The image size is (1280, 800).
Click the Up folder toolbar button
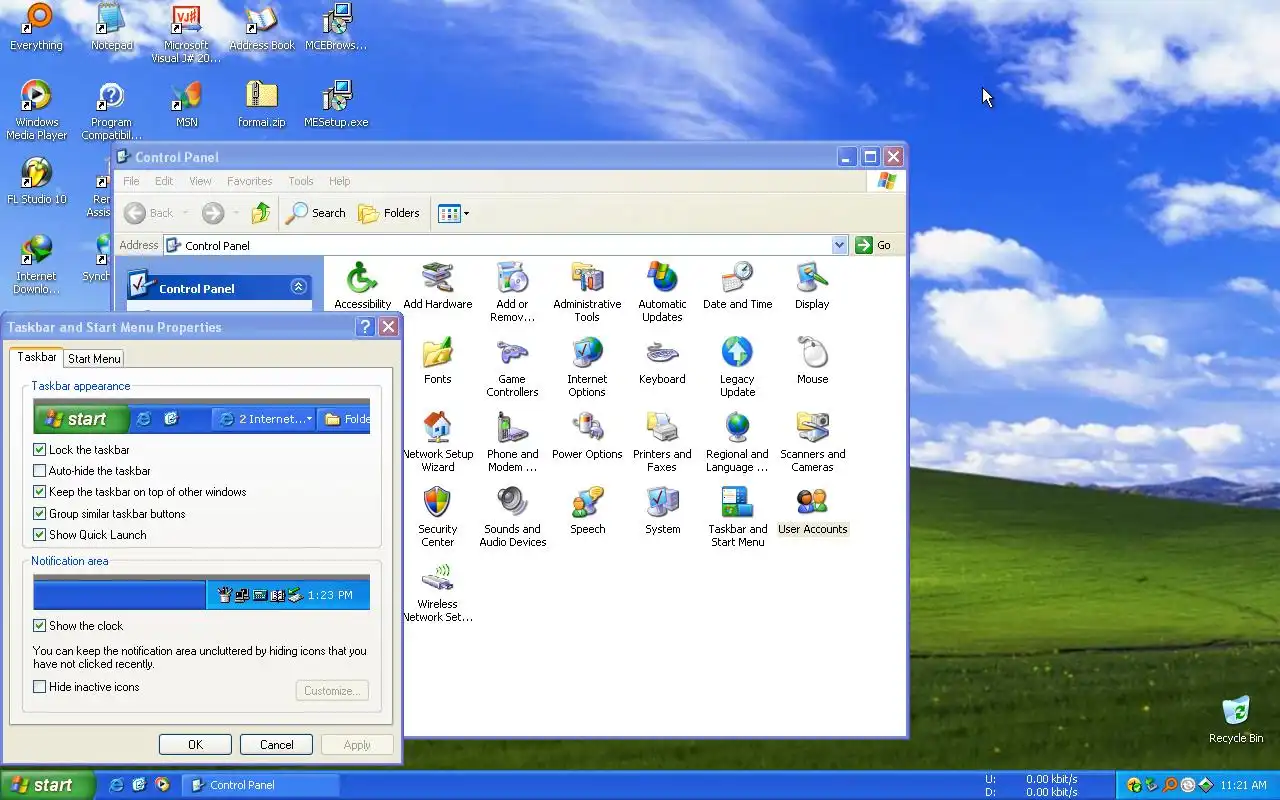coord(261,213)
